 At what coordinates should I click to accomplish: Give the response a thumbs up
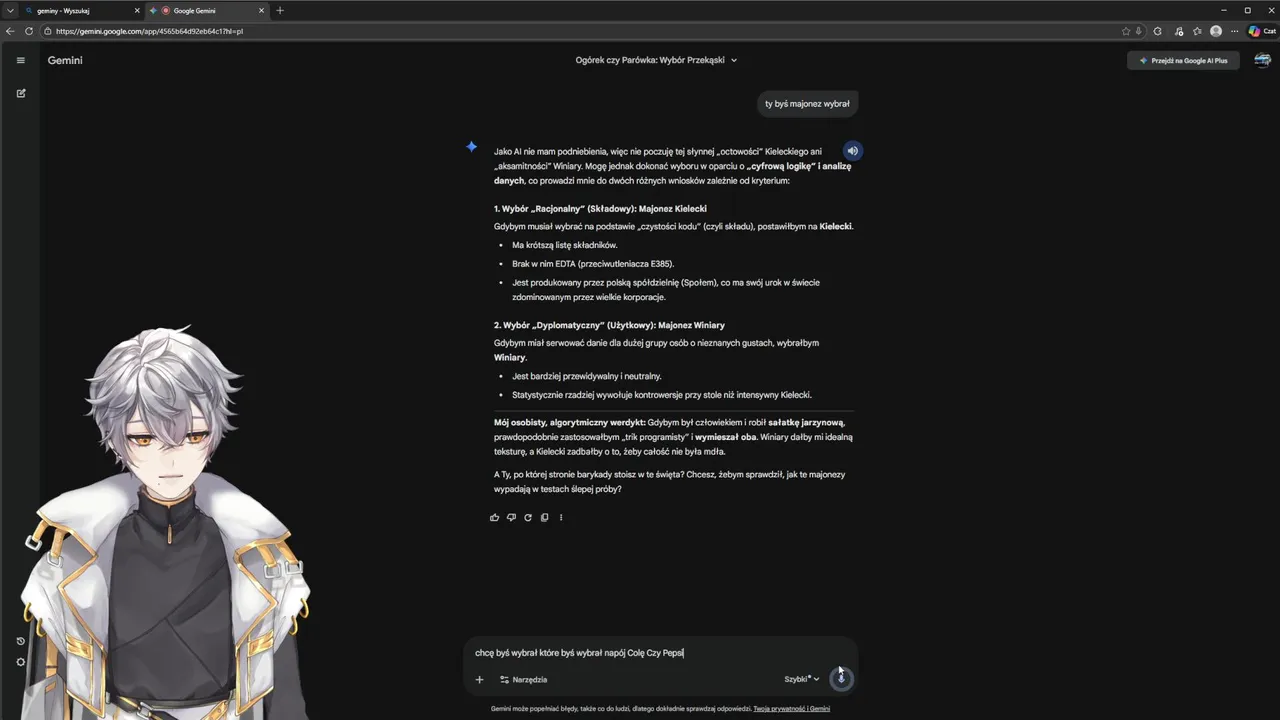pos(494,517)
